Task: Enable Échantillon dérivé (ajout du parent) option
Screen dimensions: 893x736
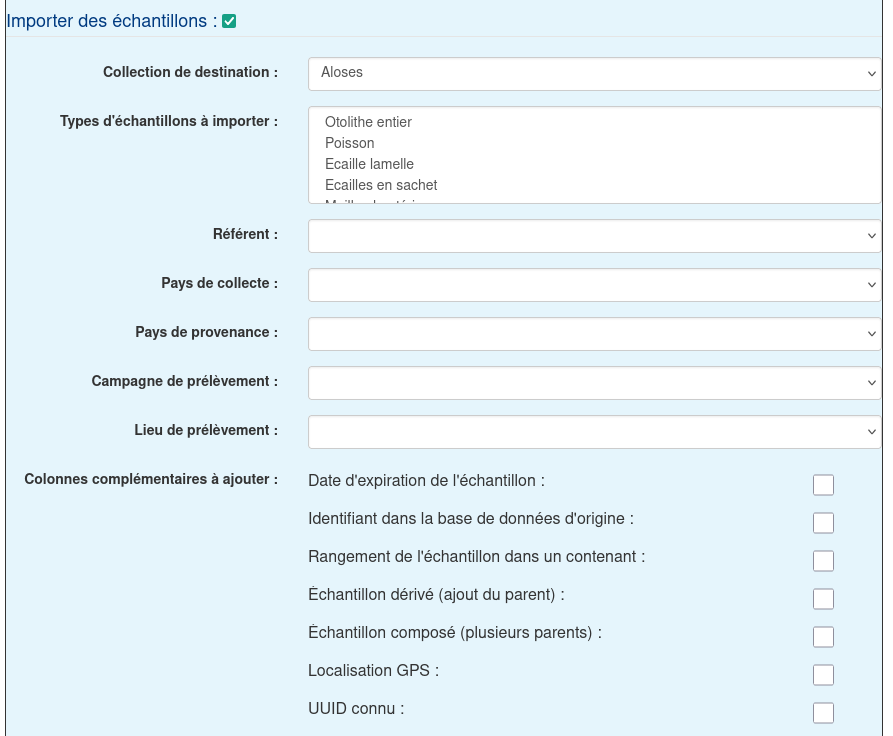Action: 823,599
